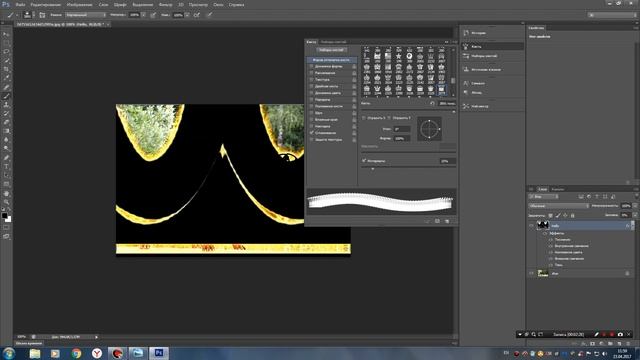Select the Crop tool

(6, 69)
